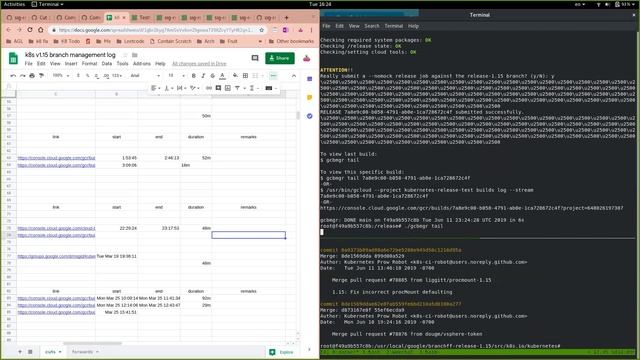Open Activities overview in the top bar

(x=14, y=4)
